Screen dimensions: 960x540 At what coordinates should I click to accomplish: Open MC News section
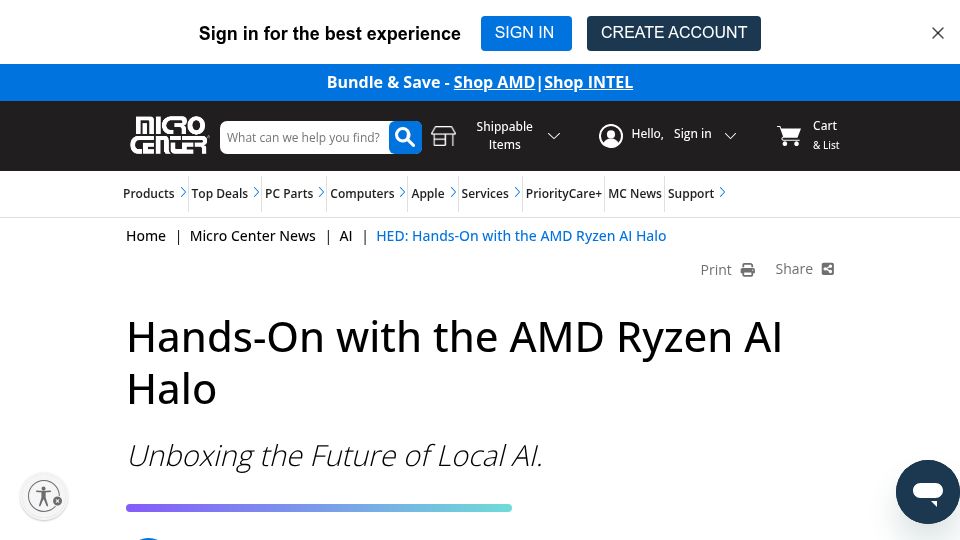click(634, 193)
